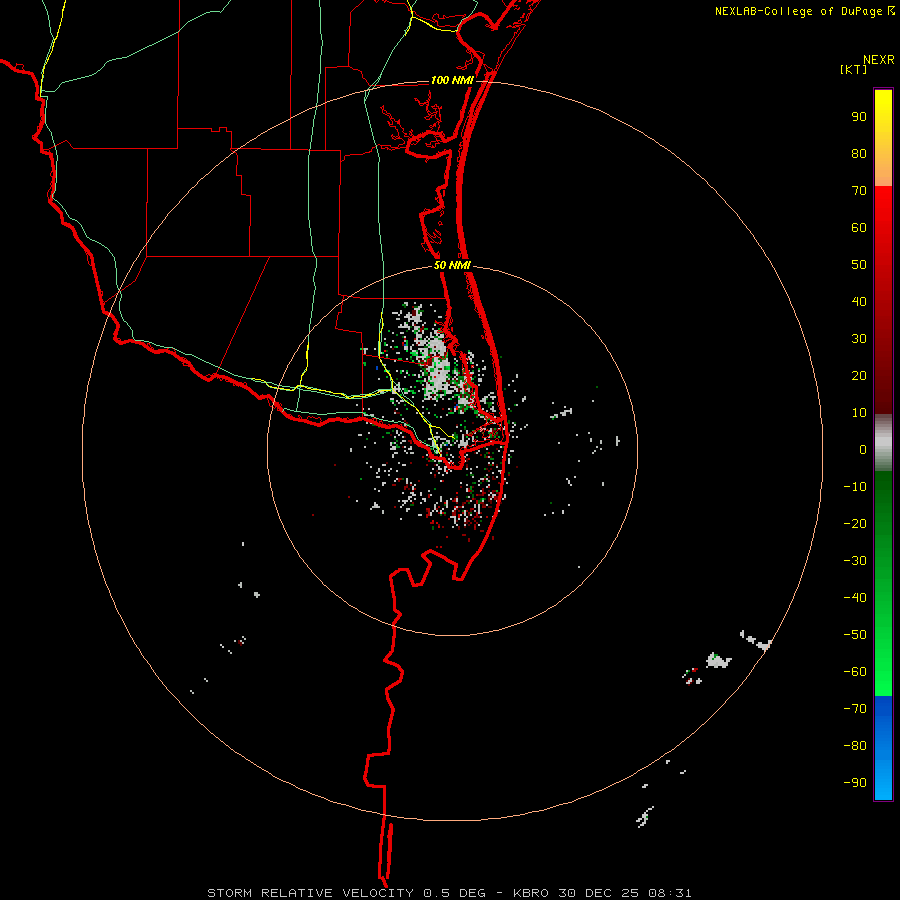
Task: Click the -30 scale label
Action: (x=855, y=561)
